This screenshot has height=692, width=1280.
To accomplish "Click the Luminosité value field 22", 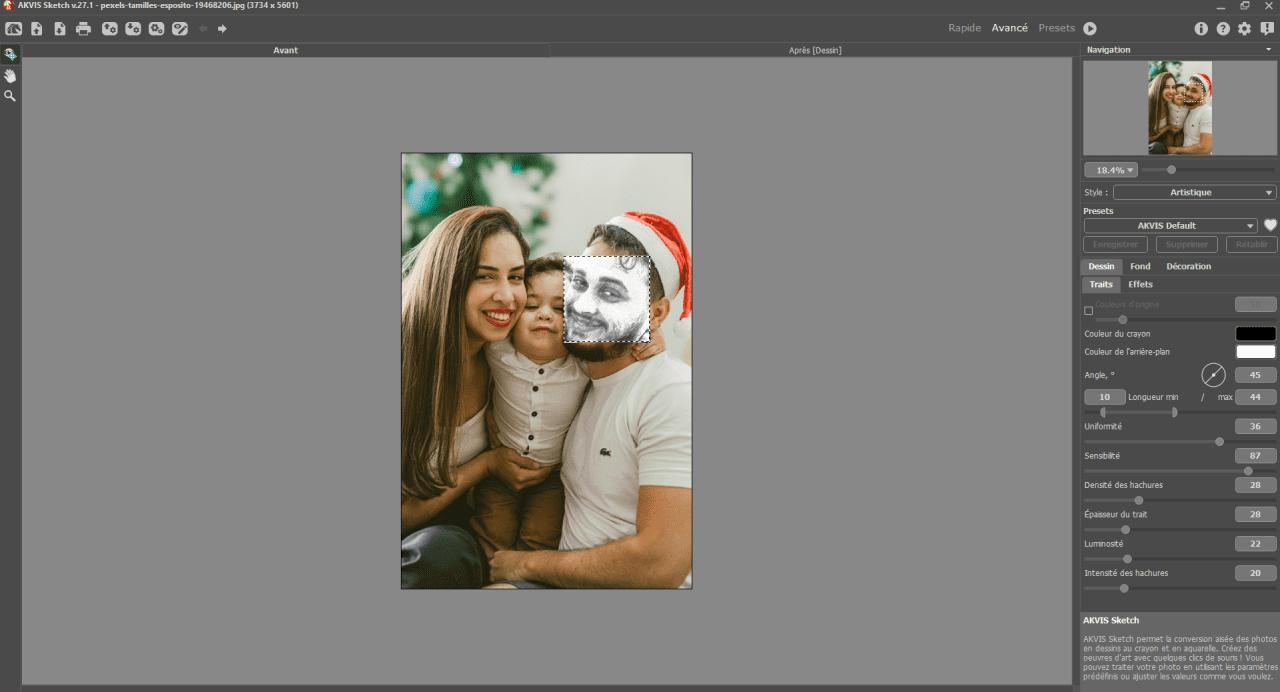I will click(1256, 544).
